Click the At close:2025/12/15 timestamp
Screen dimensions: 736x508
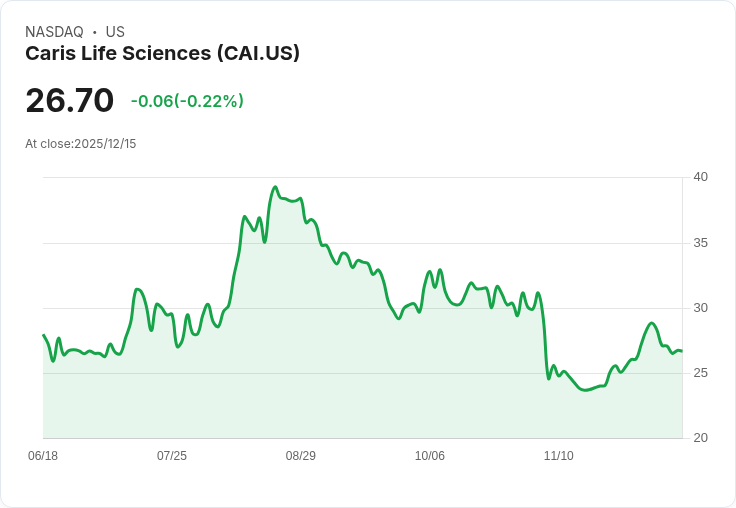[81, 144]
